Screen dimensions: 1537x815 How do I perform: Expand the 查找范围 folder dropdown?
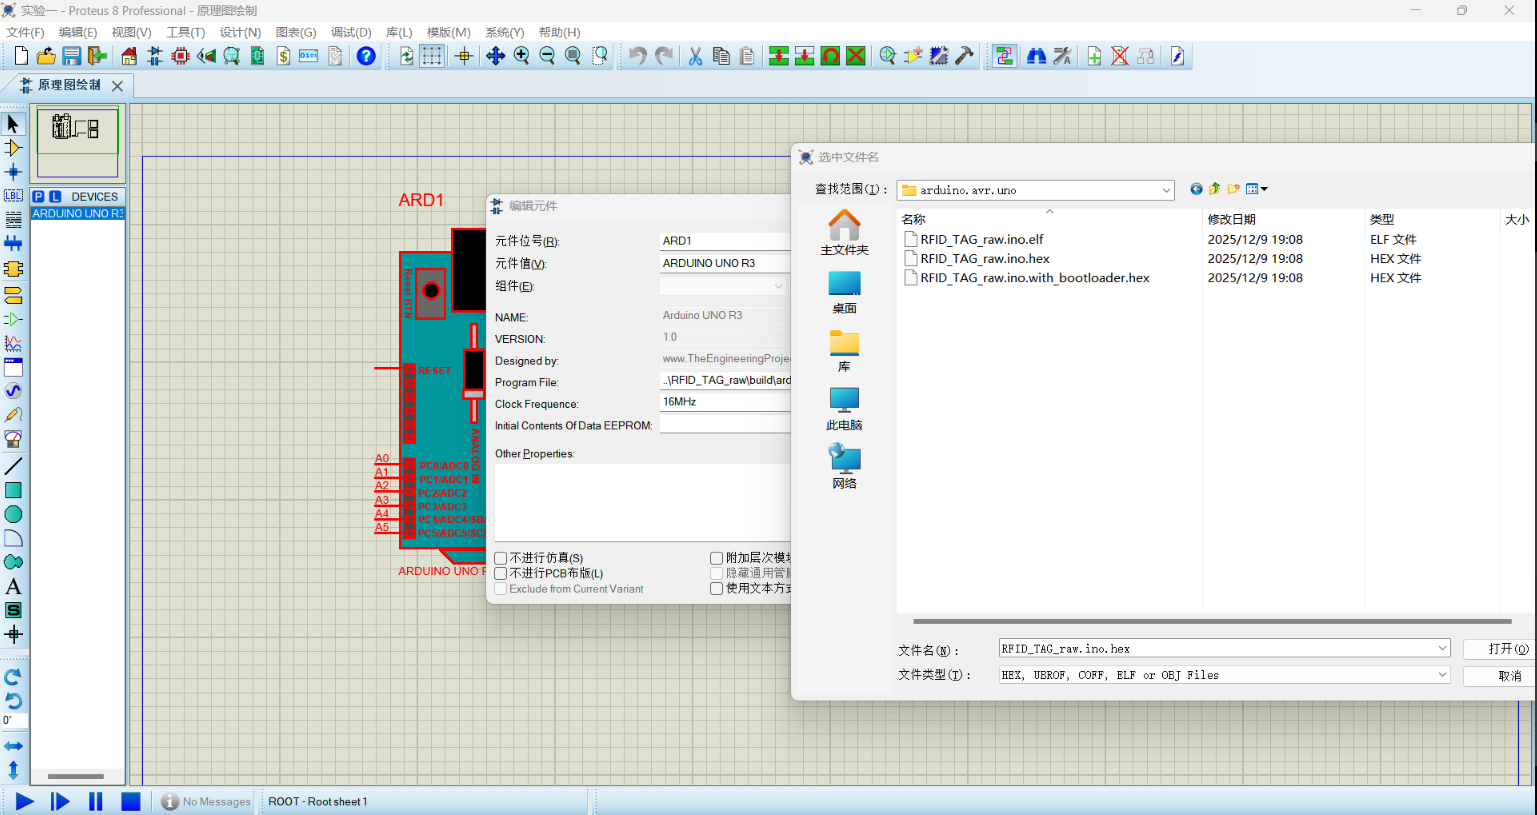(x=1166, y=190)
